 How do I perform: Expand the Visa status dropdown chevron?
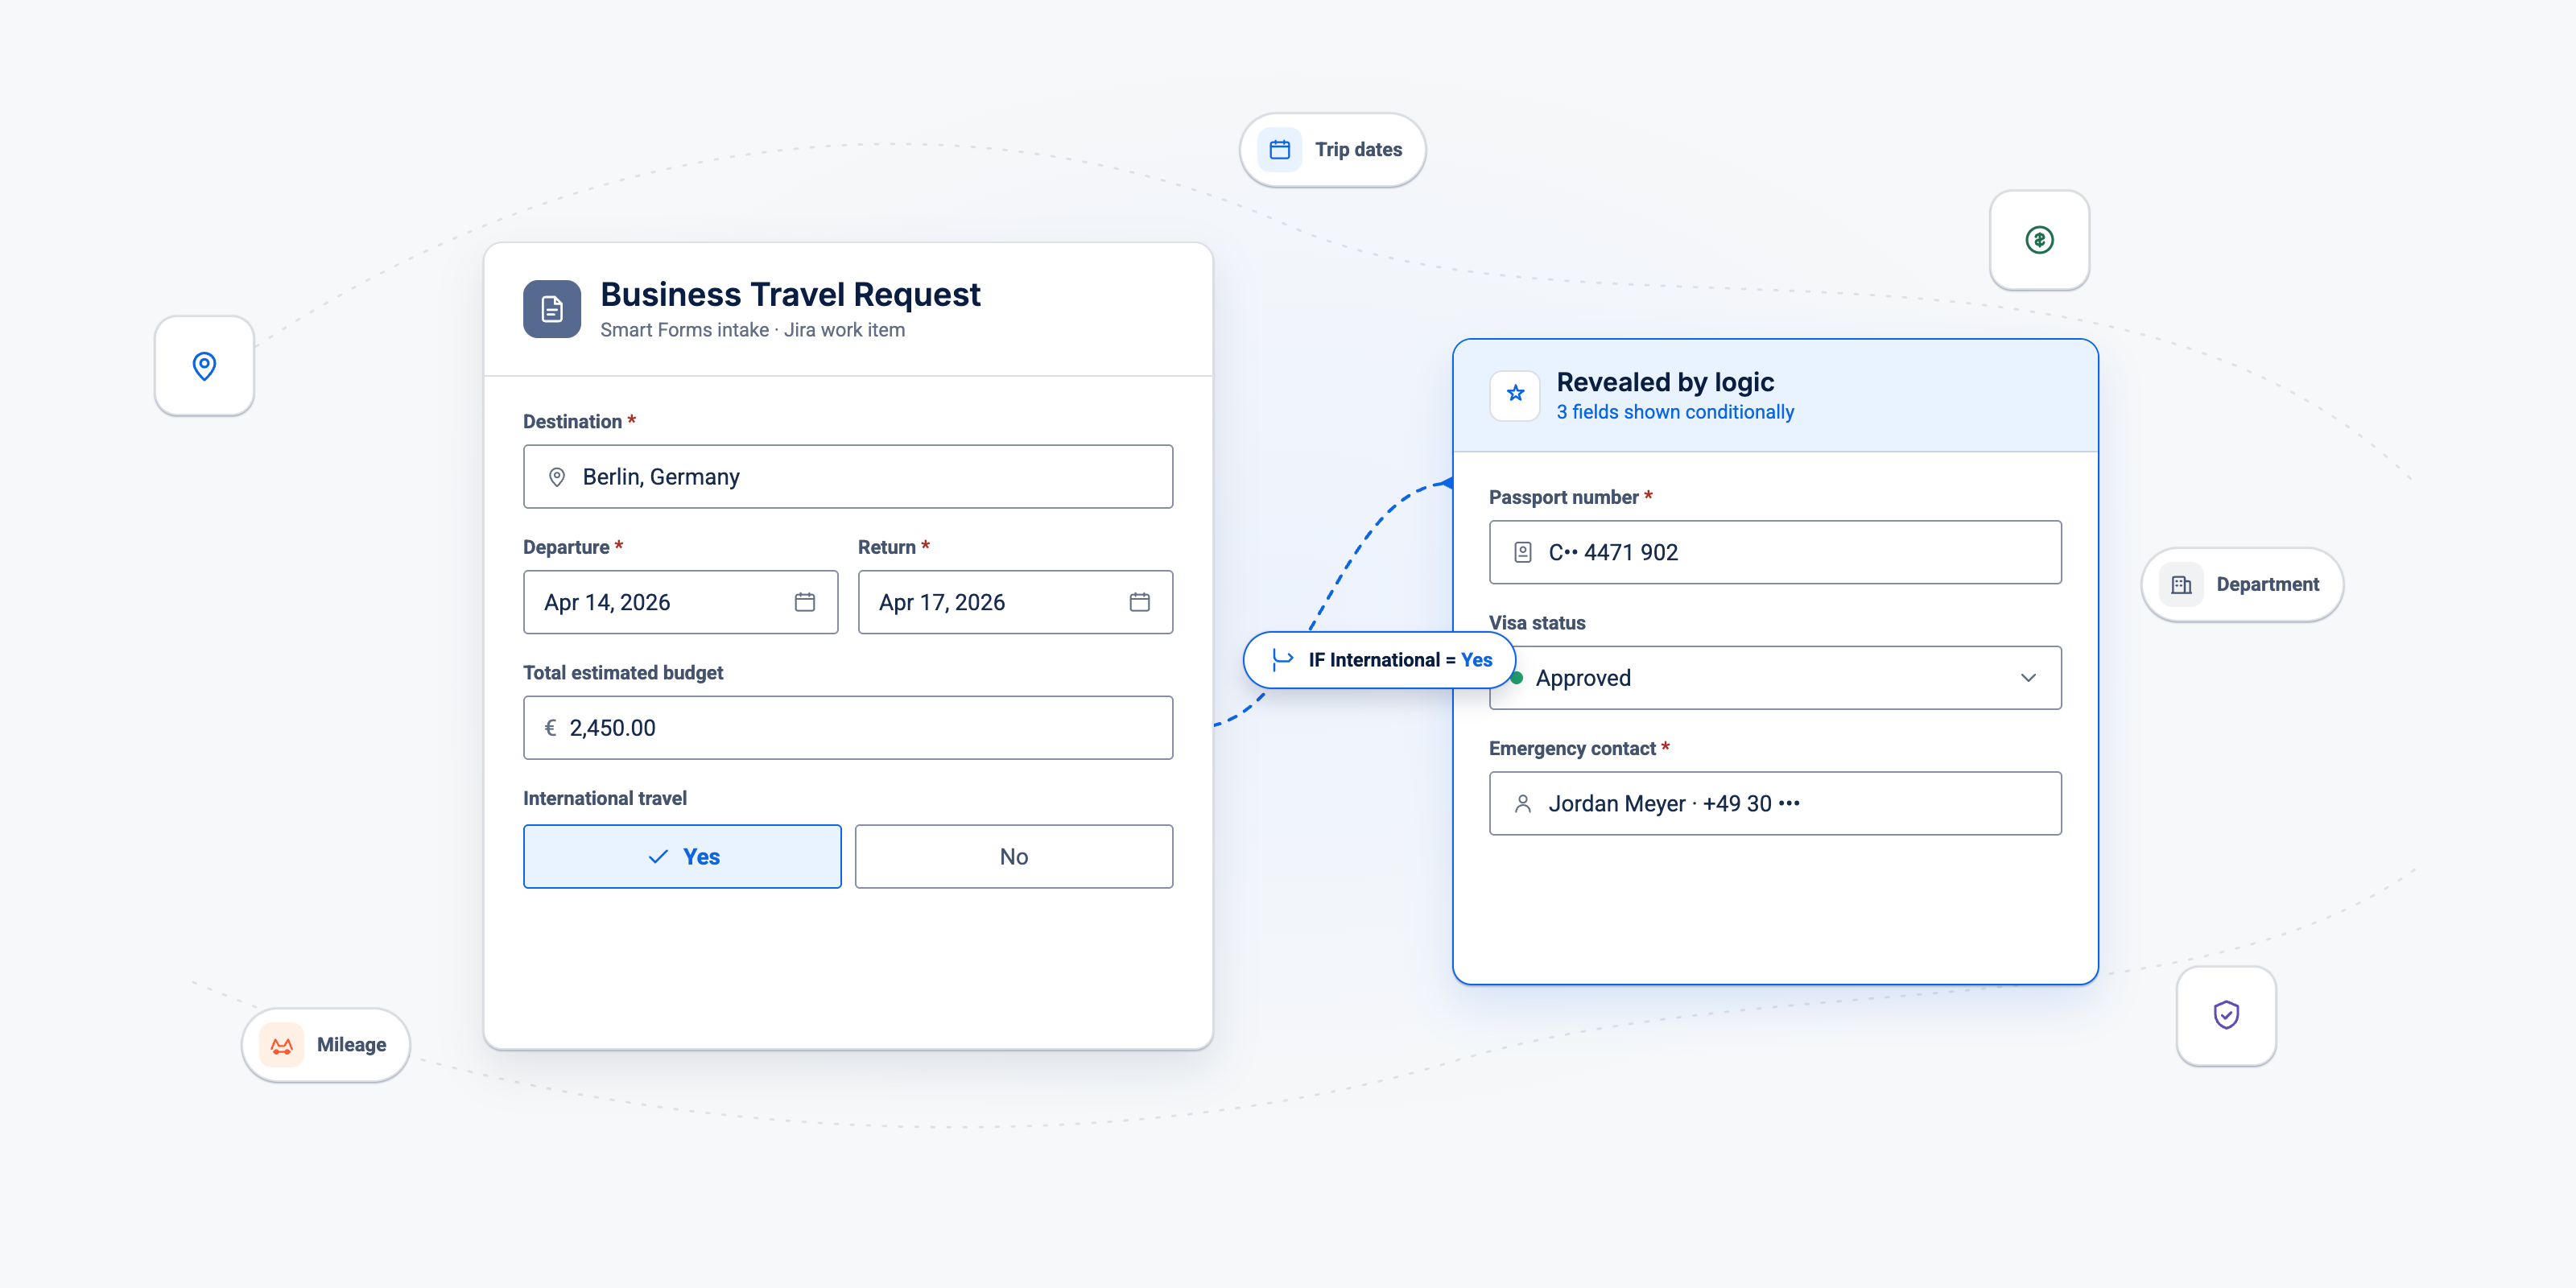point(2028,678)
